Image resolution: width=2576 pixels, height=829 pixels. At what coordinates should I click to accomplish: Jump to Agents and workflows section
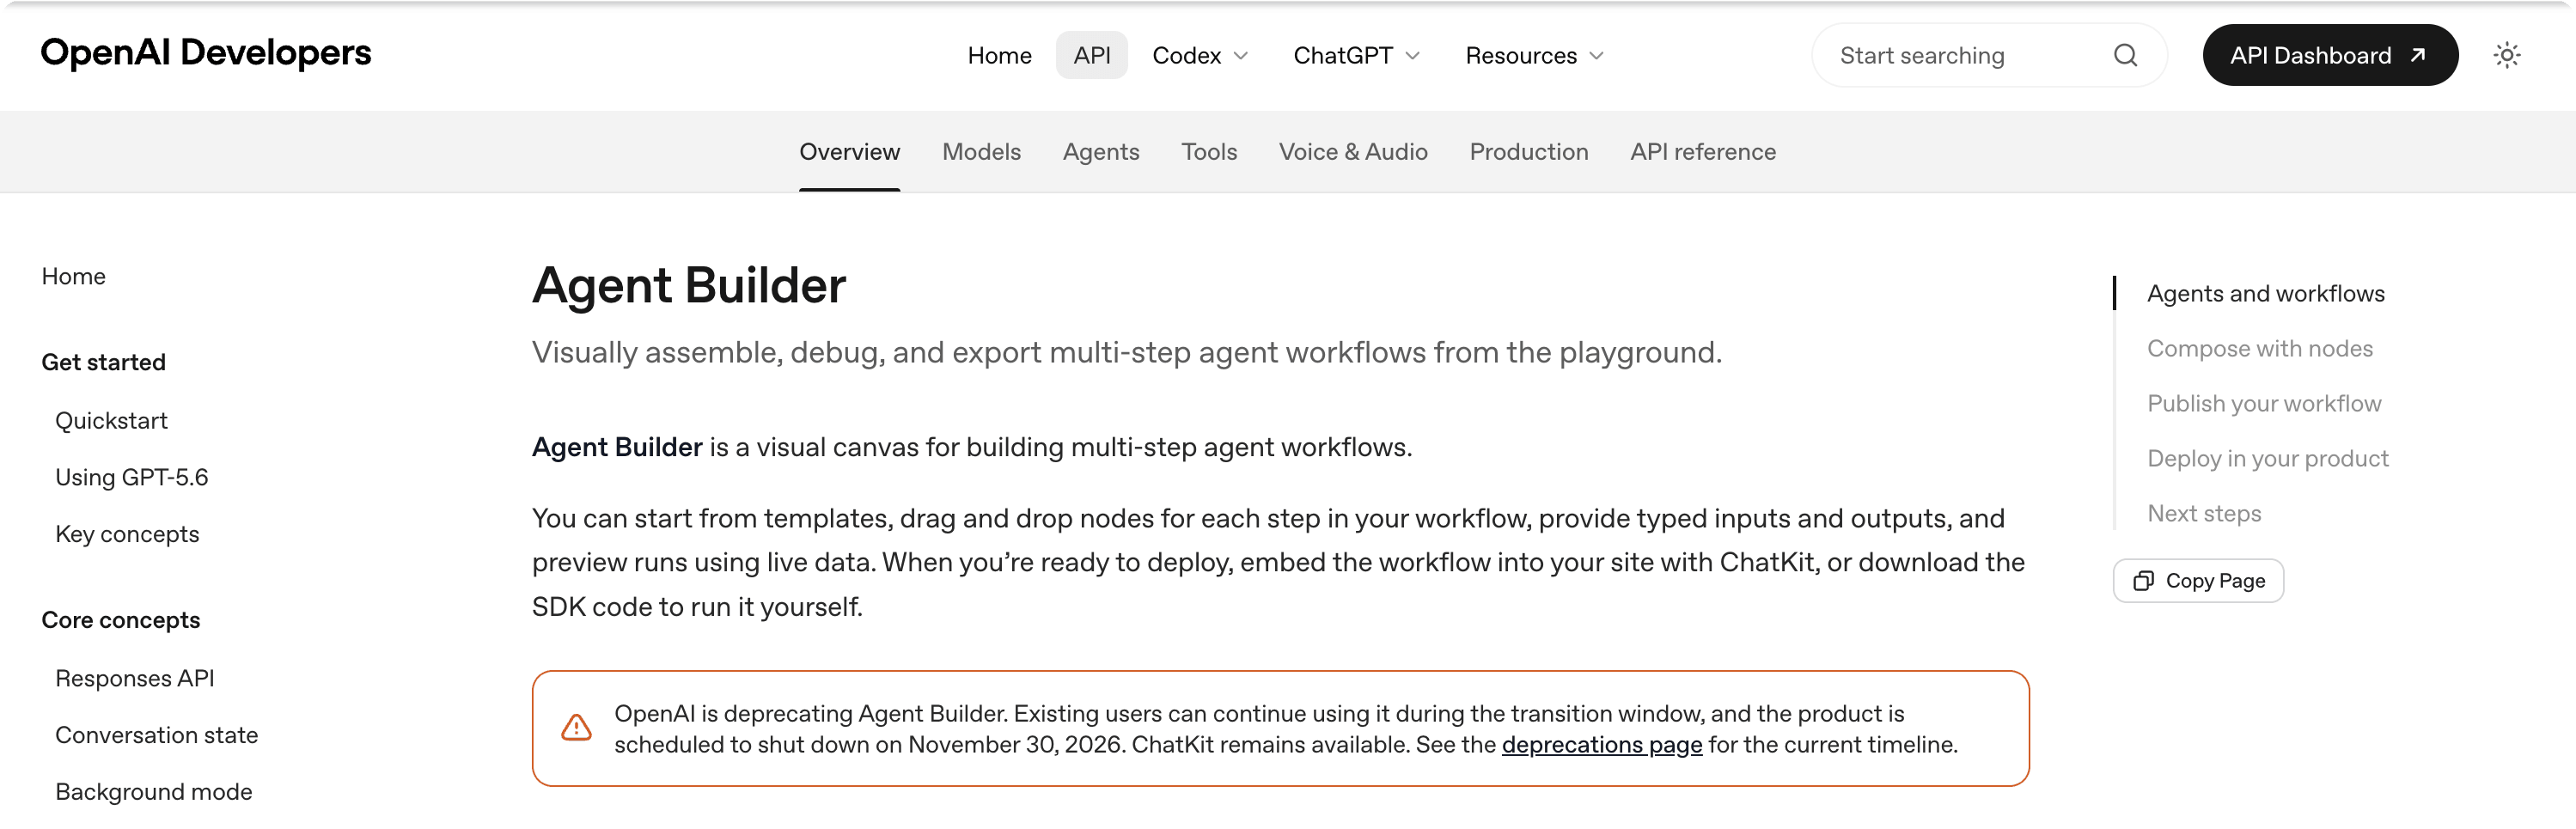(x=2265, y=294)
